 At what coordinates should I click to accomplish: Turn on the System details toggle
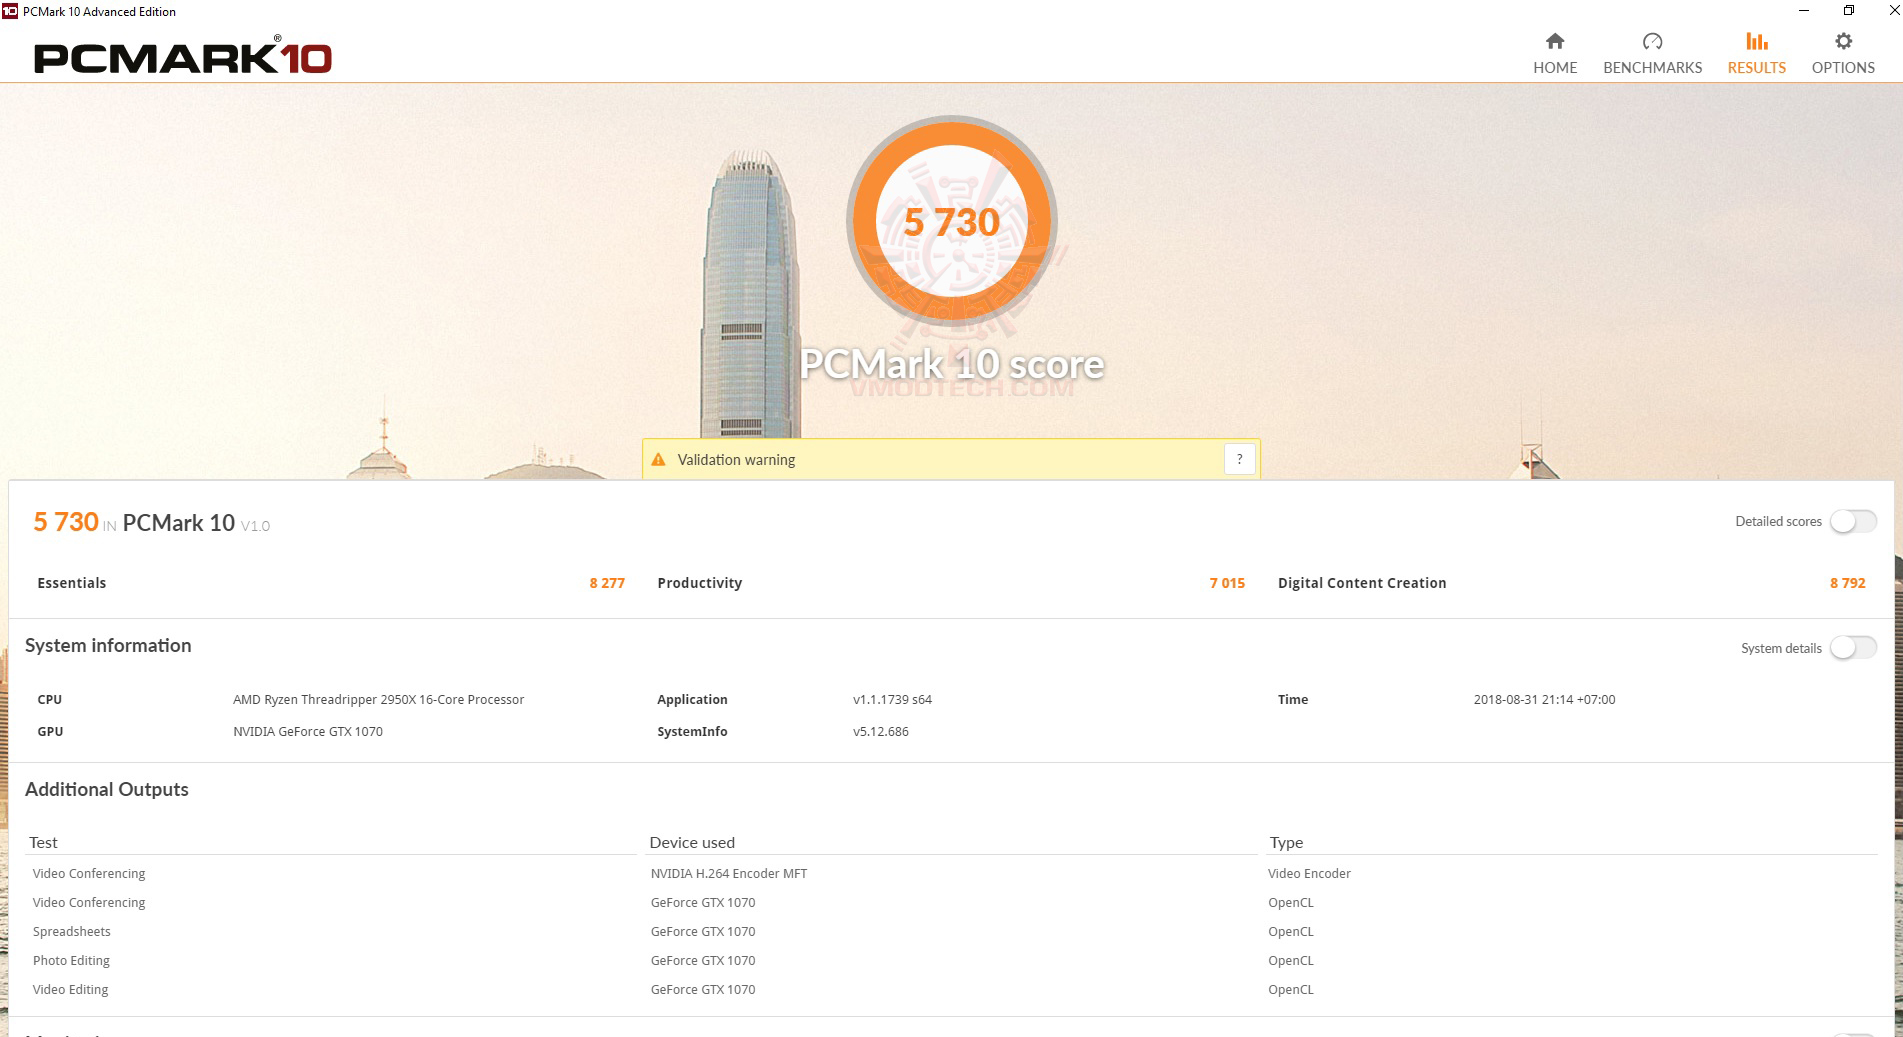pos(1853,648)
